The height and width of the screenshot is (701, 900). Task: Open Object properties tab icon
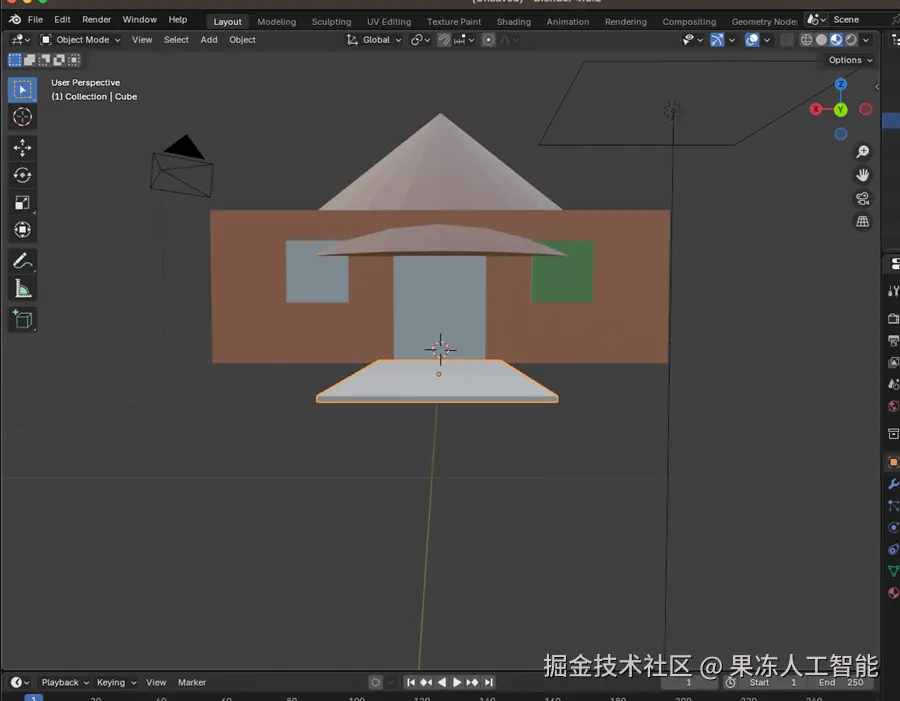point(893,462)
